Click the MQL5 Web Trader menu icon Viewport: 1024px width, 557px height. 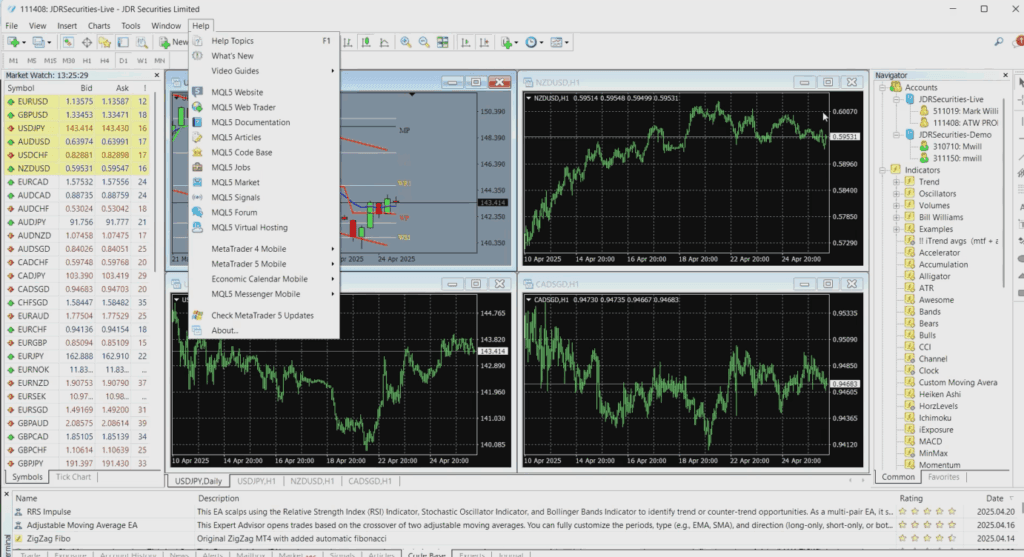[197, 107]
